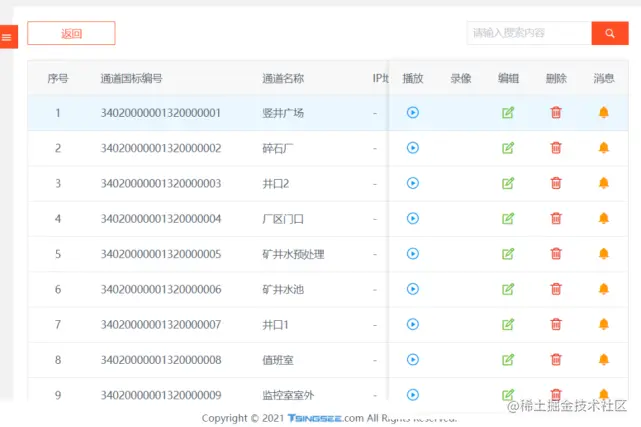
Task: Edit the 碎石厂 channel
Action: click(508, 148)
